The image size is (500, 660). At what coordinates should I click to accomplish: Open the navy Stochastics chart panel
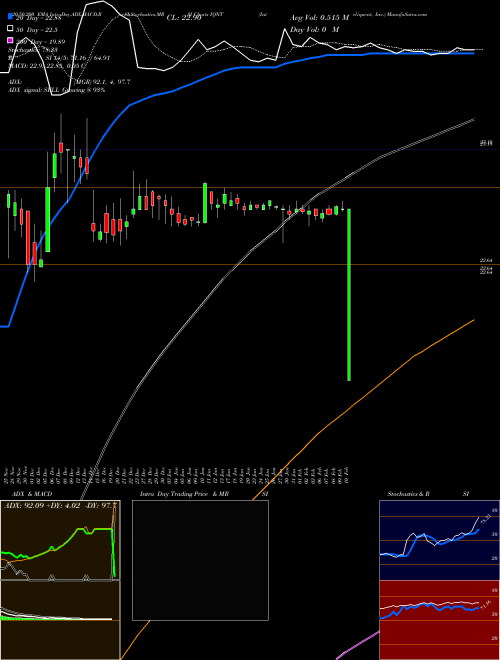pos(439,540)
